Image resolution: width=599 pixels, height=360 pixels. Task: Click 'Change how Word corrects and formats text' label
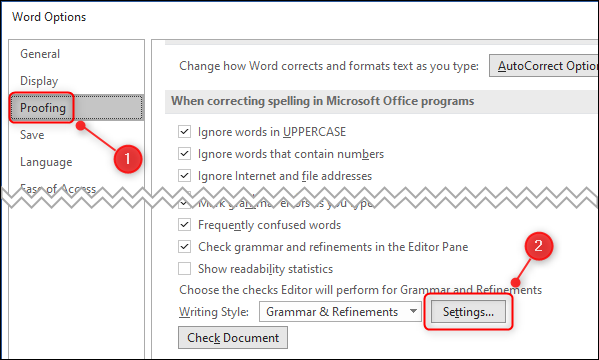(329, 66)
